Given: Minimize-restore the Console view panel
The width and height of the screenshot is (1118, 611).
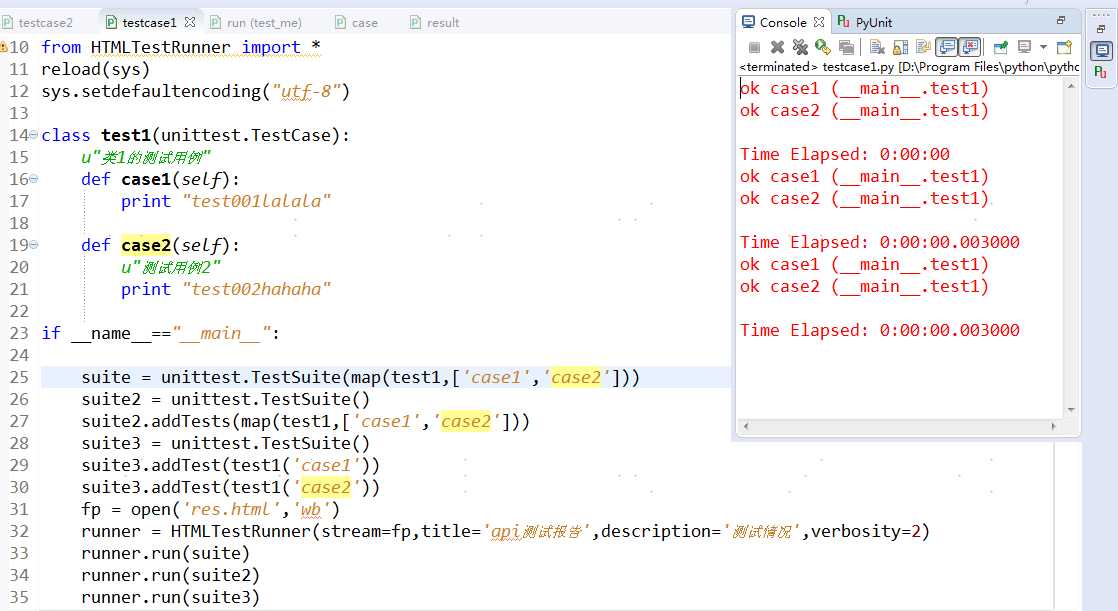Looking at the screenshot, I should tap(1060, 21).
